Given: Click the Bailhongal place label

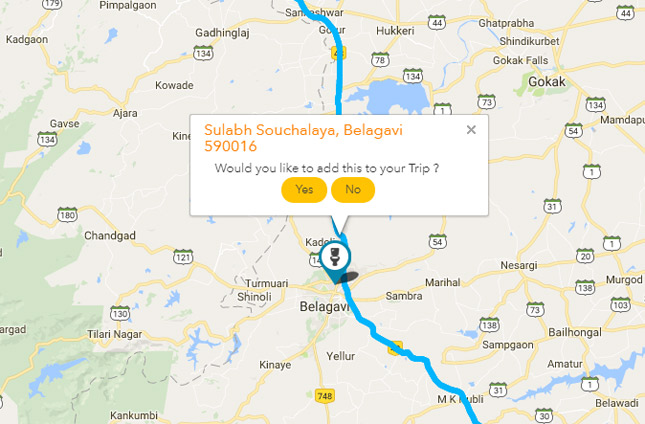Looking at the screenshot, I should (575, 332).
